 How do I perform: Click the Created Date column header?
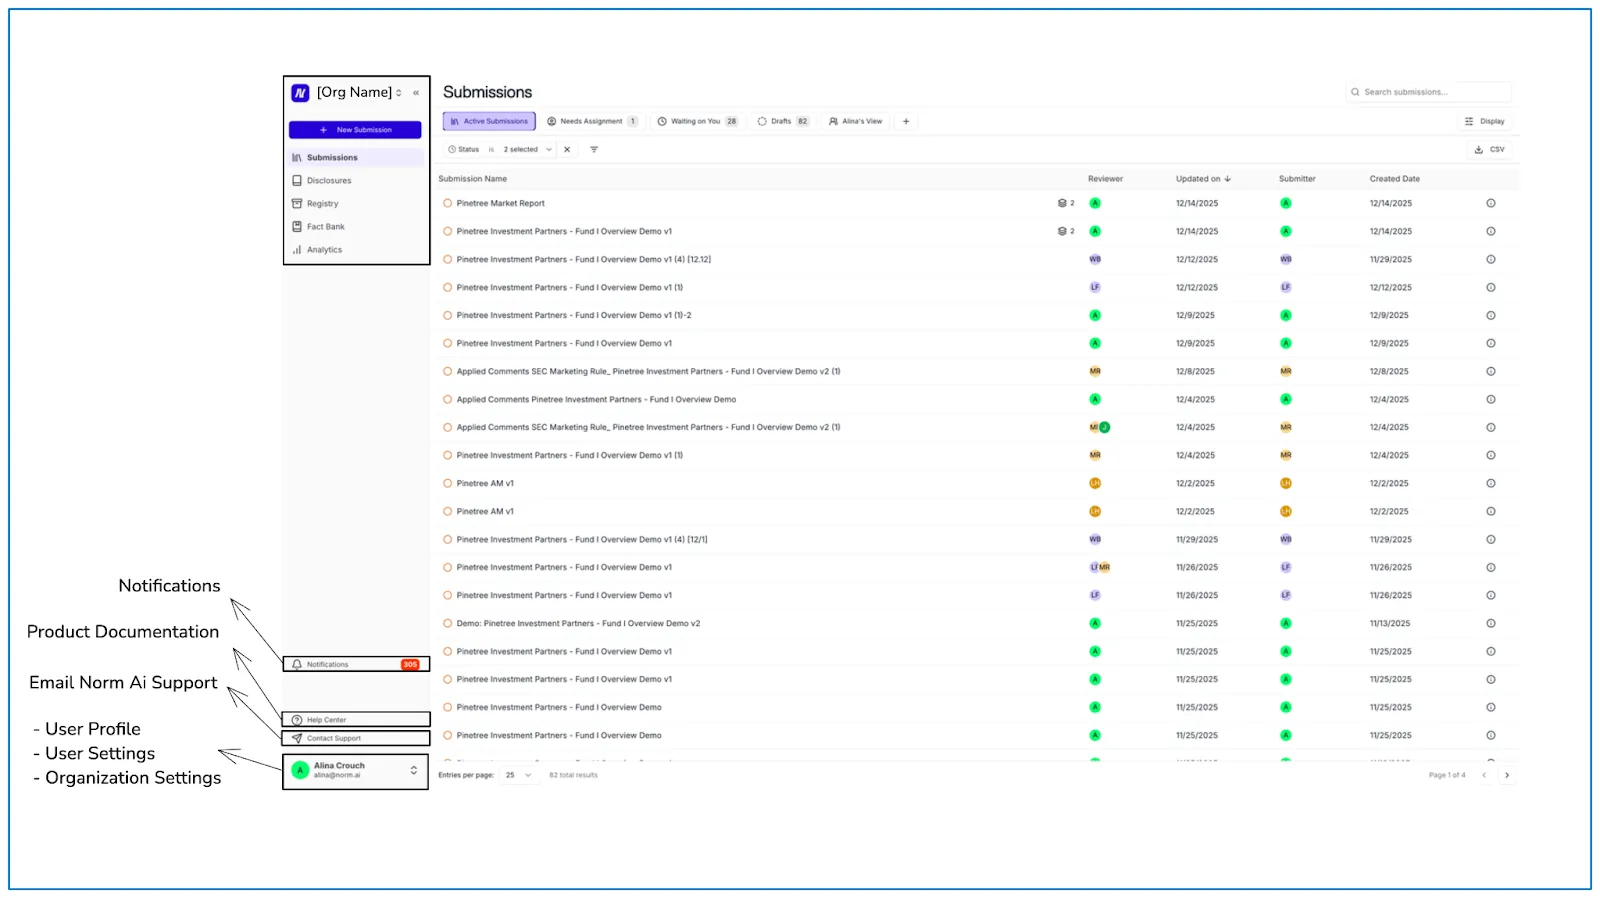[x=1394, y=179]
